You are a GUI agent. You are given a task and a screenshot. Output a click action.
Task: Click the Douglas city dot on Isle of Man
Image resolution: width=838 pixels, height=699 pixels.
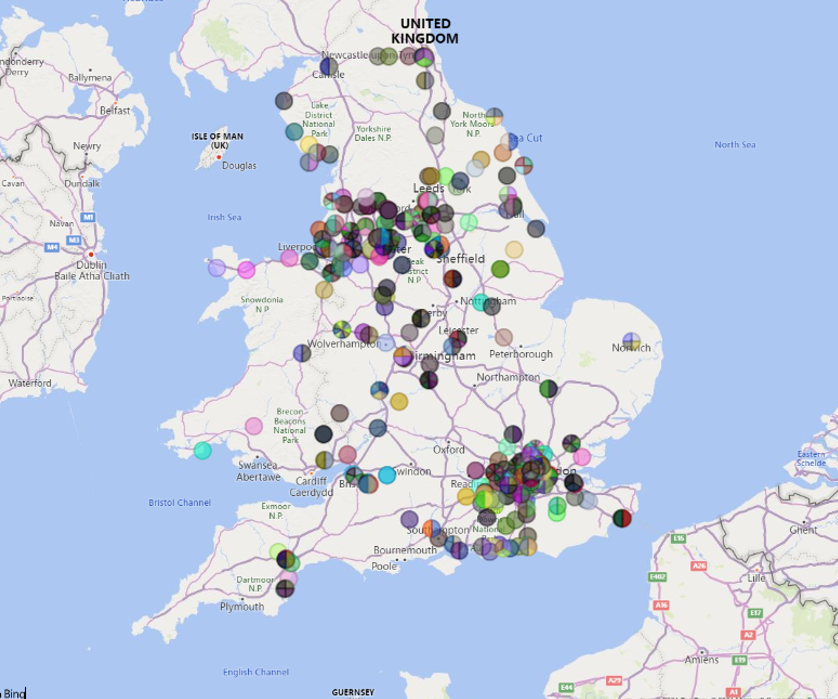[x=218, y=157]
